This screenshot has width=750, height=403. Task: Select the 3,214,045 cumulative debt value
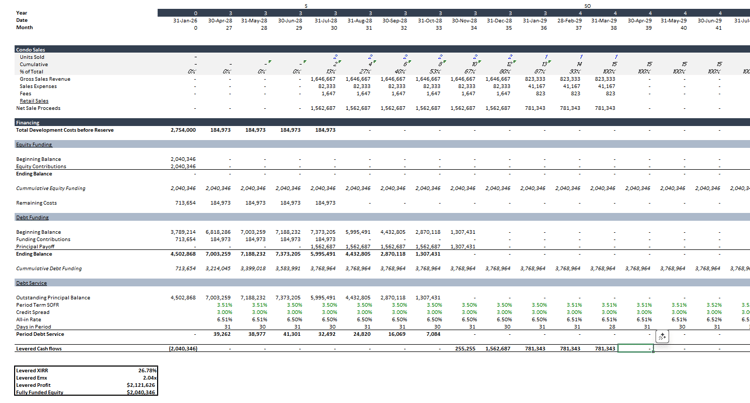218,269
